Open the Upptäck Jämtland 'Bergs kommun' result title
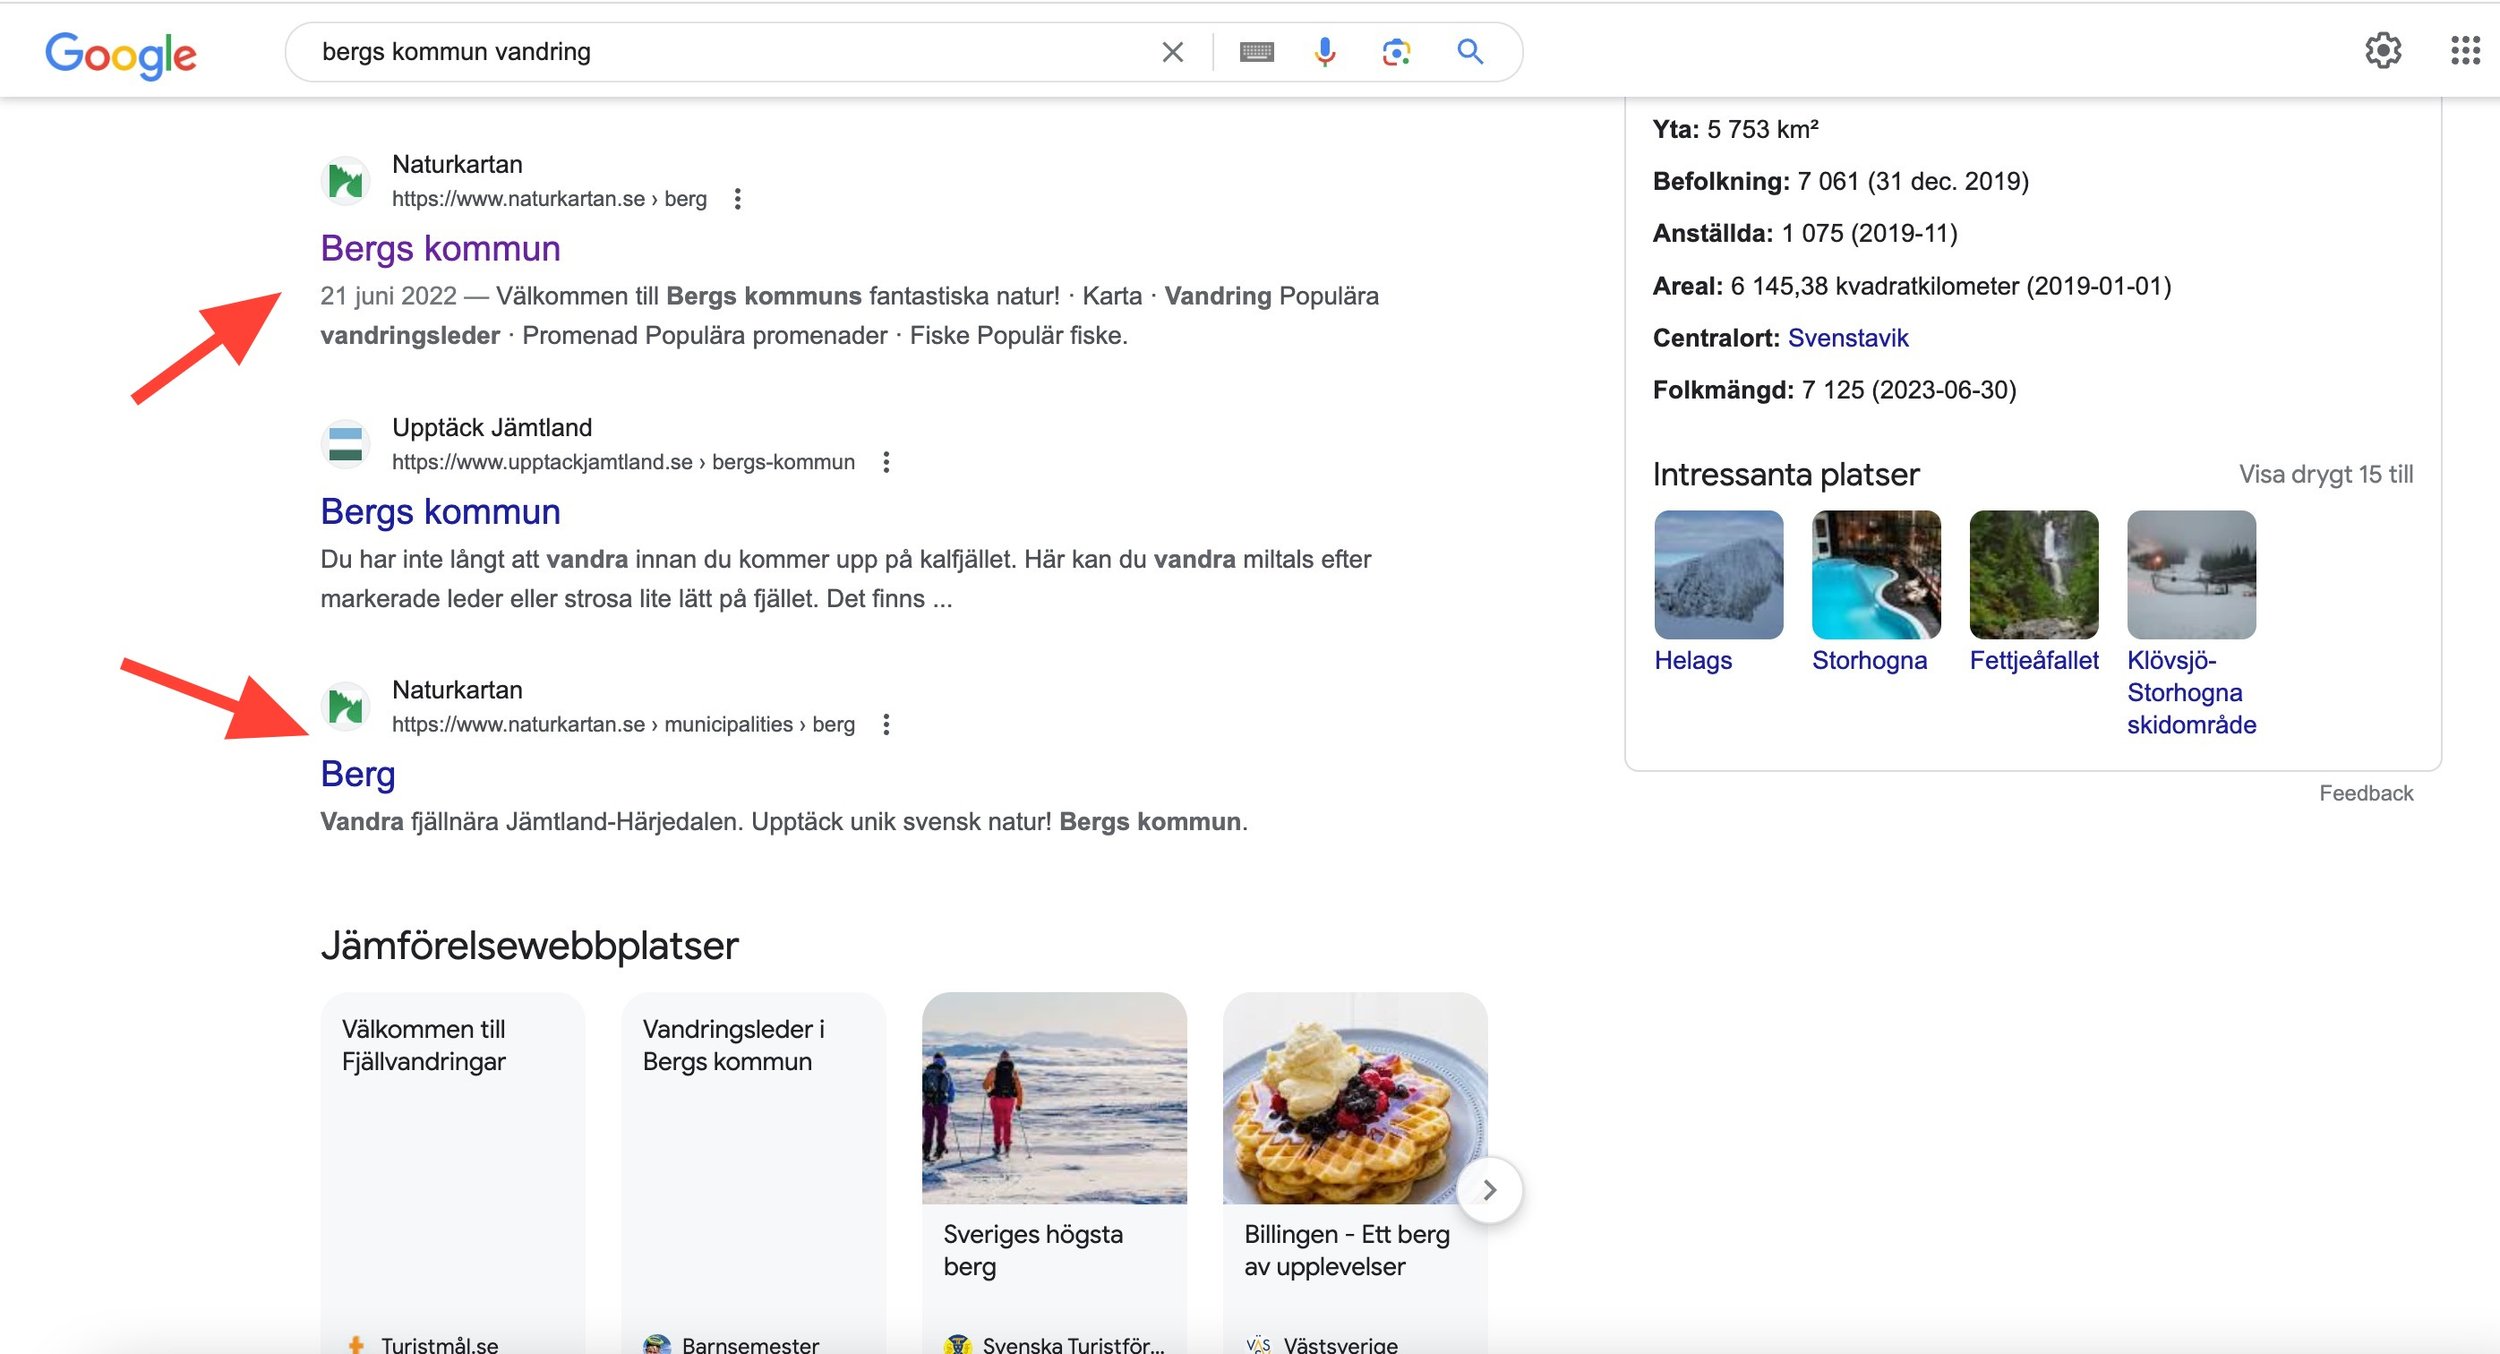The height and width of the screenshot is (1354, 2500). tap(440, 511)
